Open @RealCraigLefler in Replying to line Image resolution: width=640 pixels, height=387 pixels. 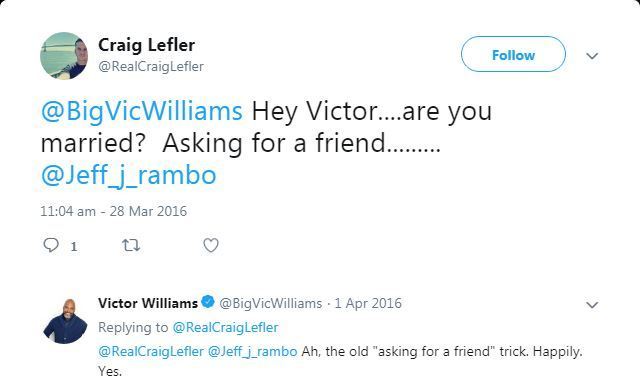pyautogui.click(x=225, y=327)
